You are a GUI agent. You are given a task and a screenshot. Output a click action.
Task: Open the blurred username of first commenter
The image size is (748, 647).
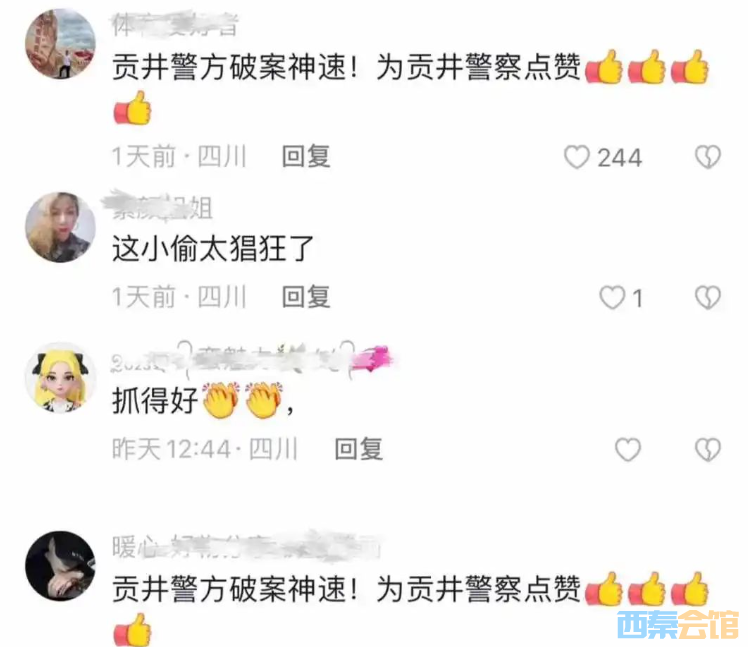(x=175, y=25)
